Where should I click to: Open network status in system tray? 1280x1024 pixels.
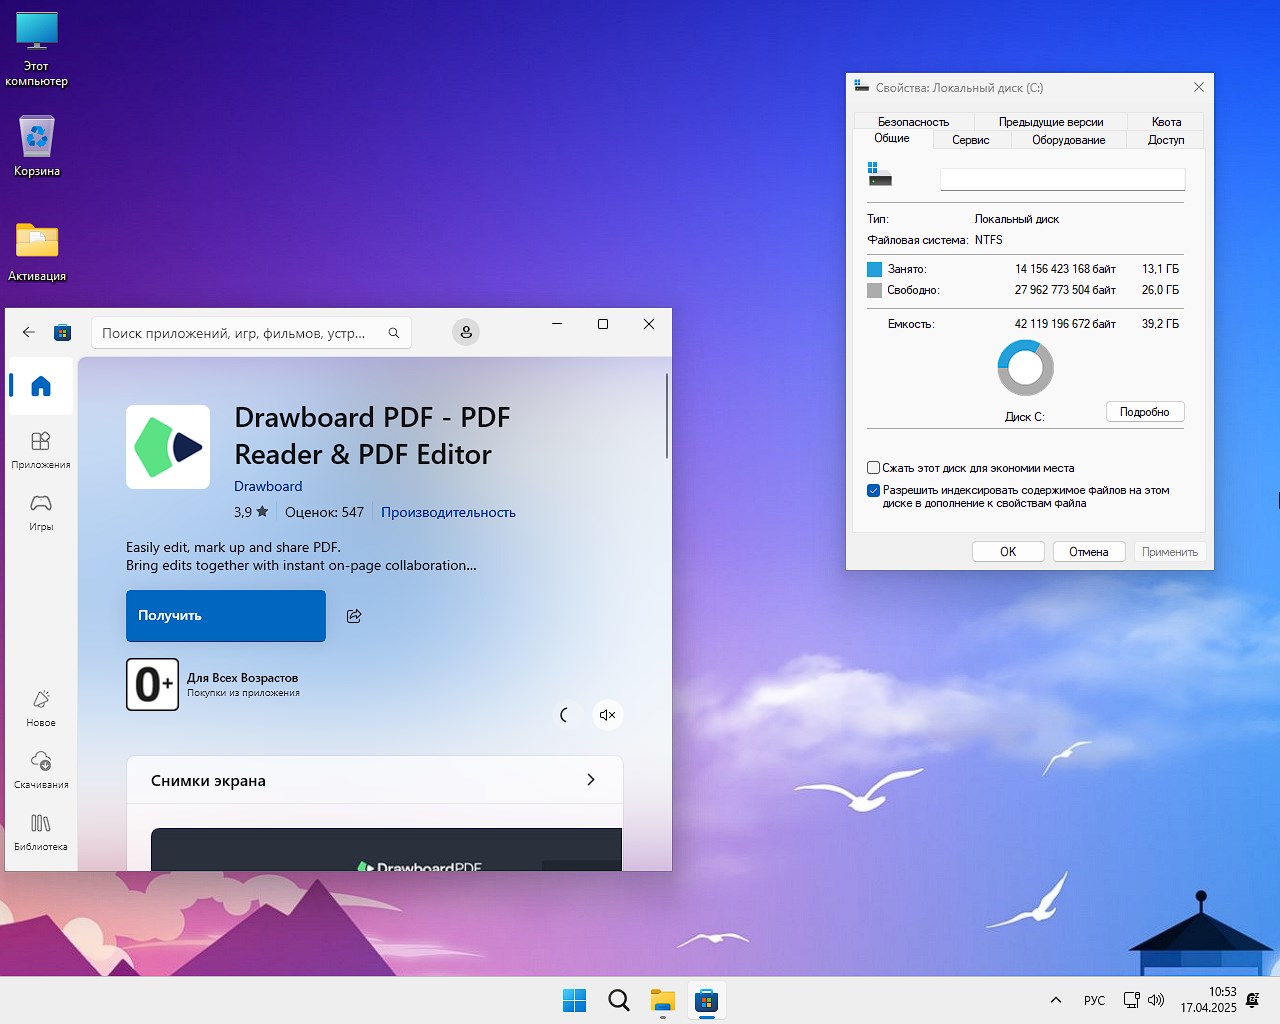coord(1131,1000)
